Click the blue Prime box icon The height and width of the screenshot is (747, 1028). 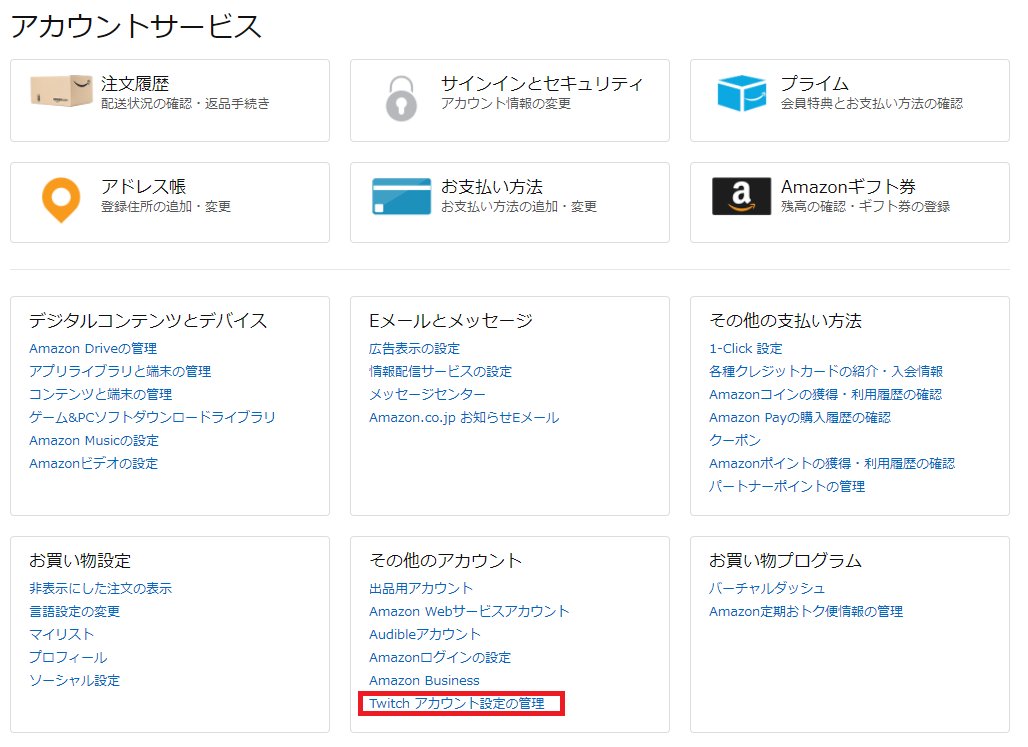tap(741, 93)
